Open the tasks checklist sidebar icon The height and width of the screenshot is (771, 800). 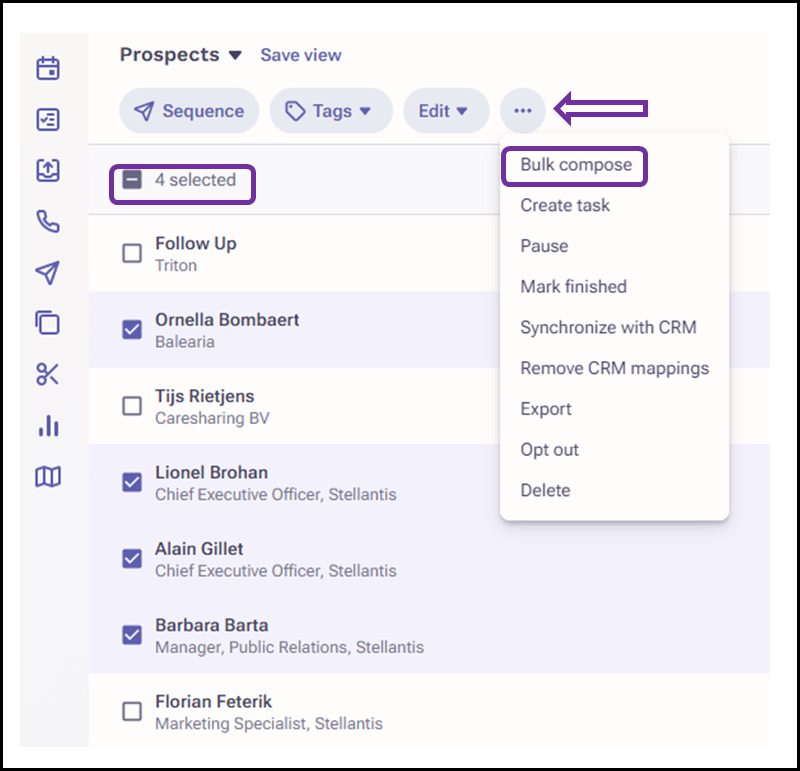(48, 119)
